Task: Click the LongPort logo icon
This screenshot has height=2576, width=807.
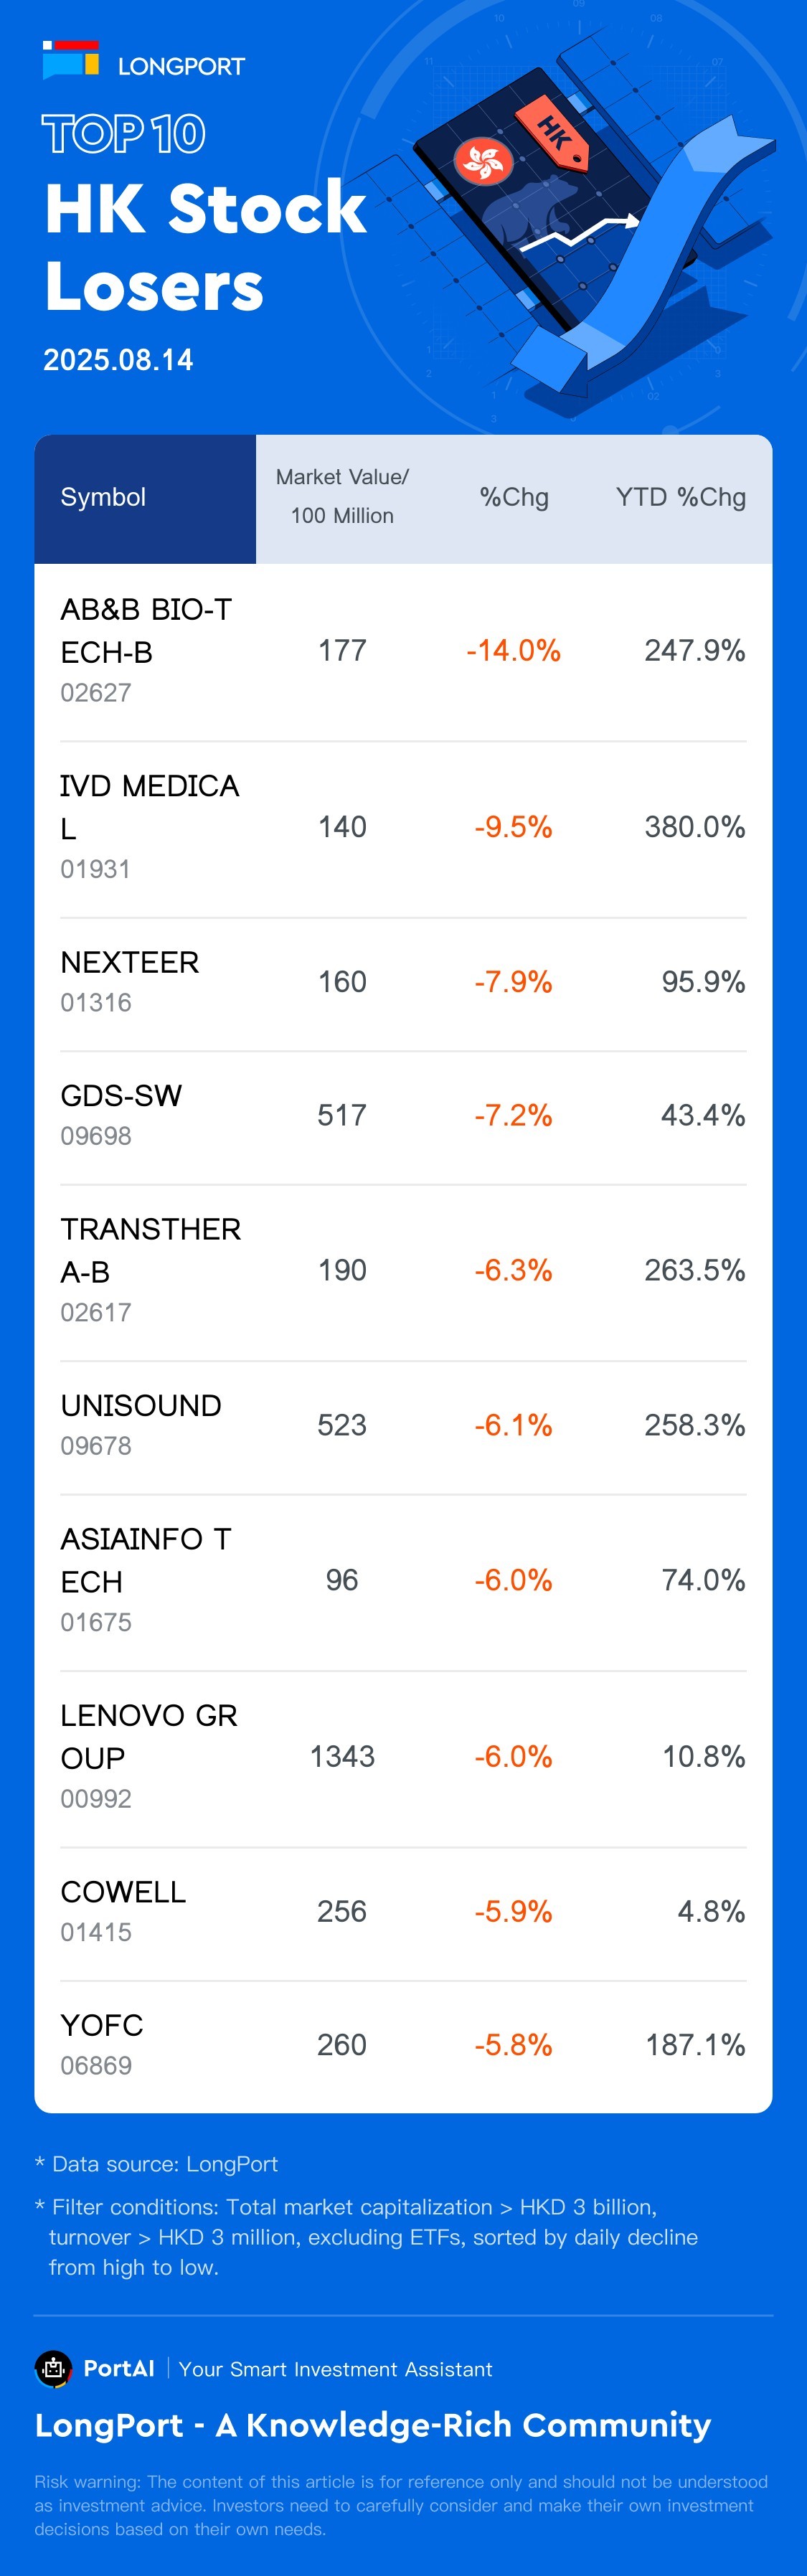Action: coord(70,60)
